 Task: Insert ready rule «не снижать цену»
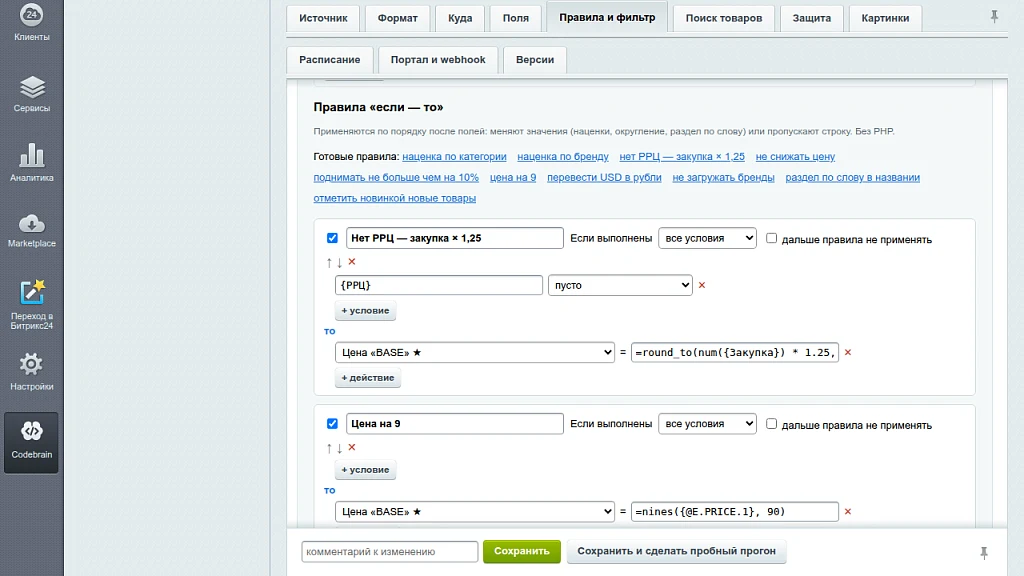point(795,157)
